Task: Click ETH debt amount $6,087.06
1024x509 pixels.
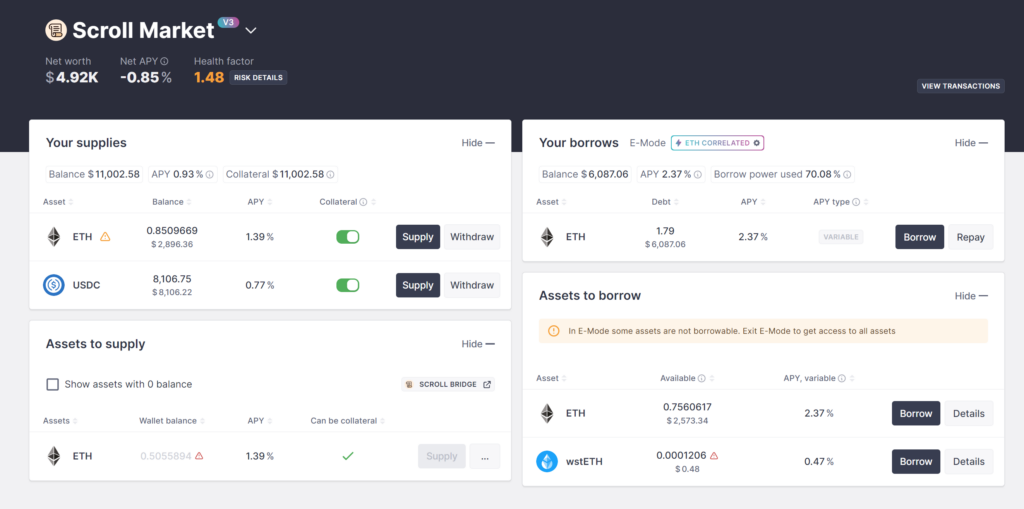Action: tap(665, 244)
